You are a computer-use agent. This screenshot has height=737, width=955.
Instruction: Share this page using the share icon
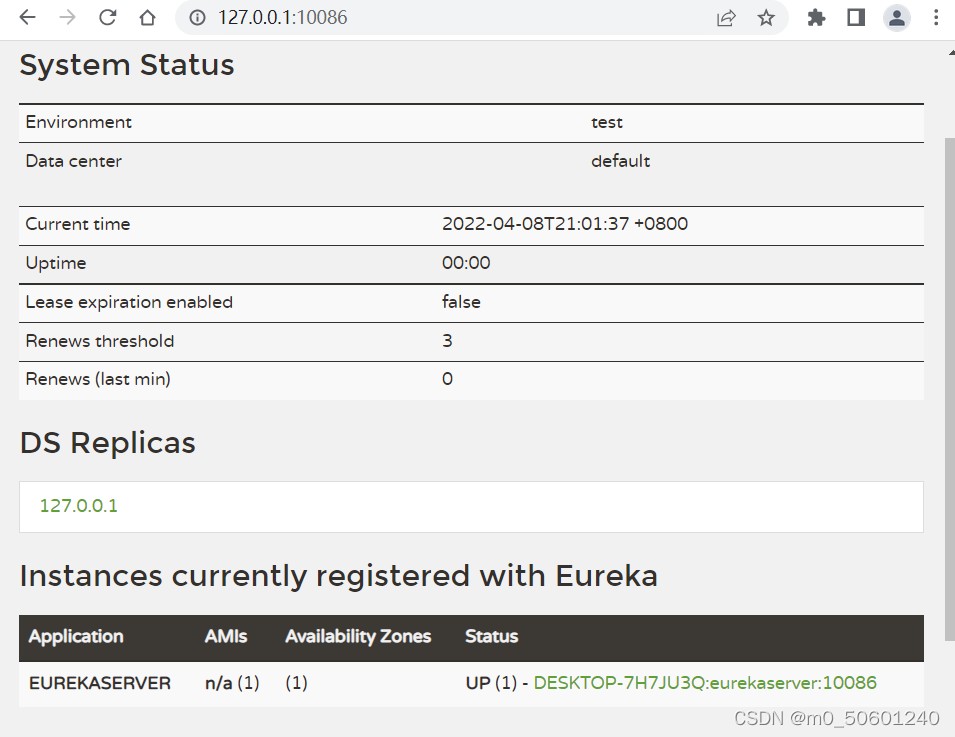coord(727,17)
